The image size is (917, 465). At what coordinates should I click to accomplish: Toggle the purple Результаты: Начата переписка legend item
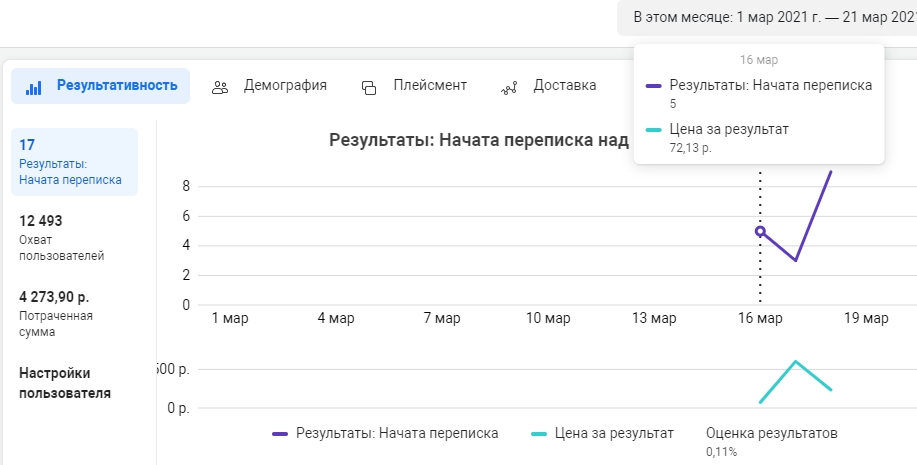385,433
